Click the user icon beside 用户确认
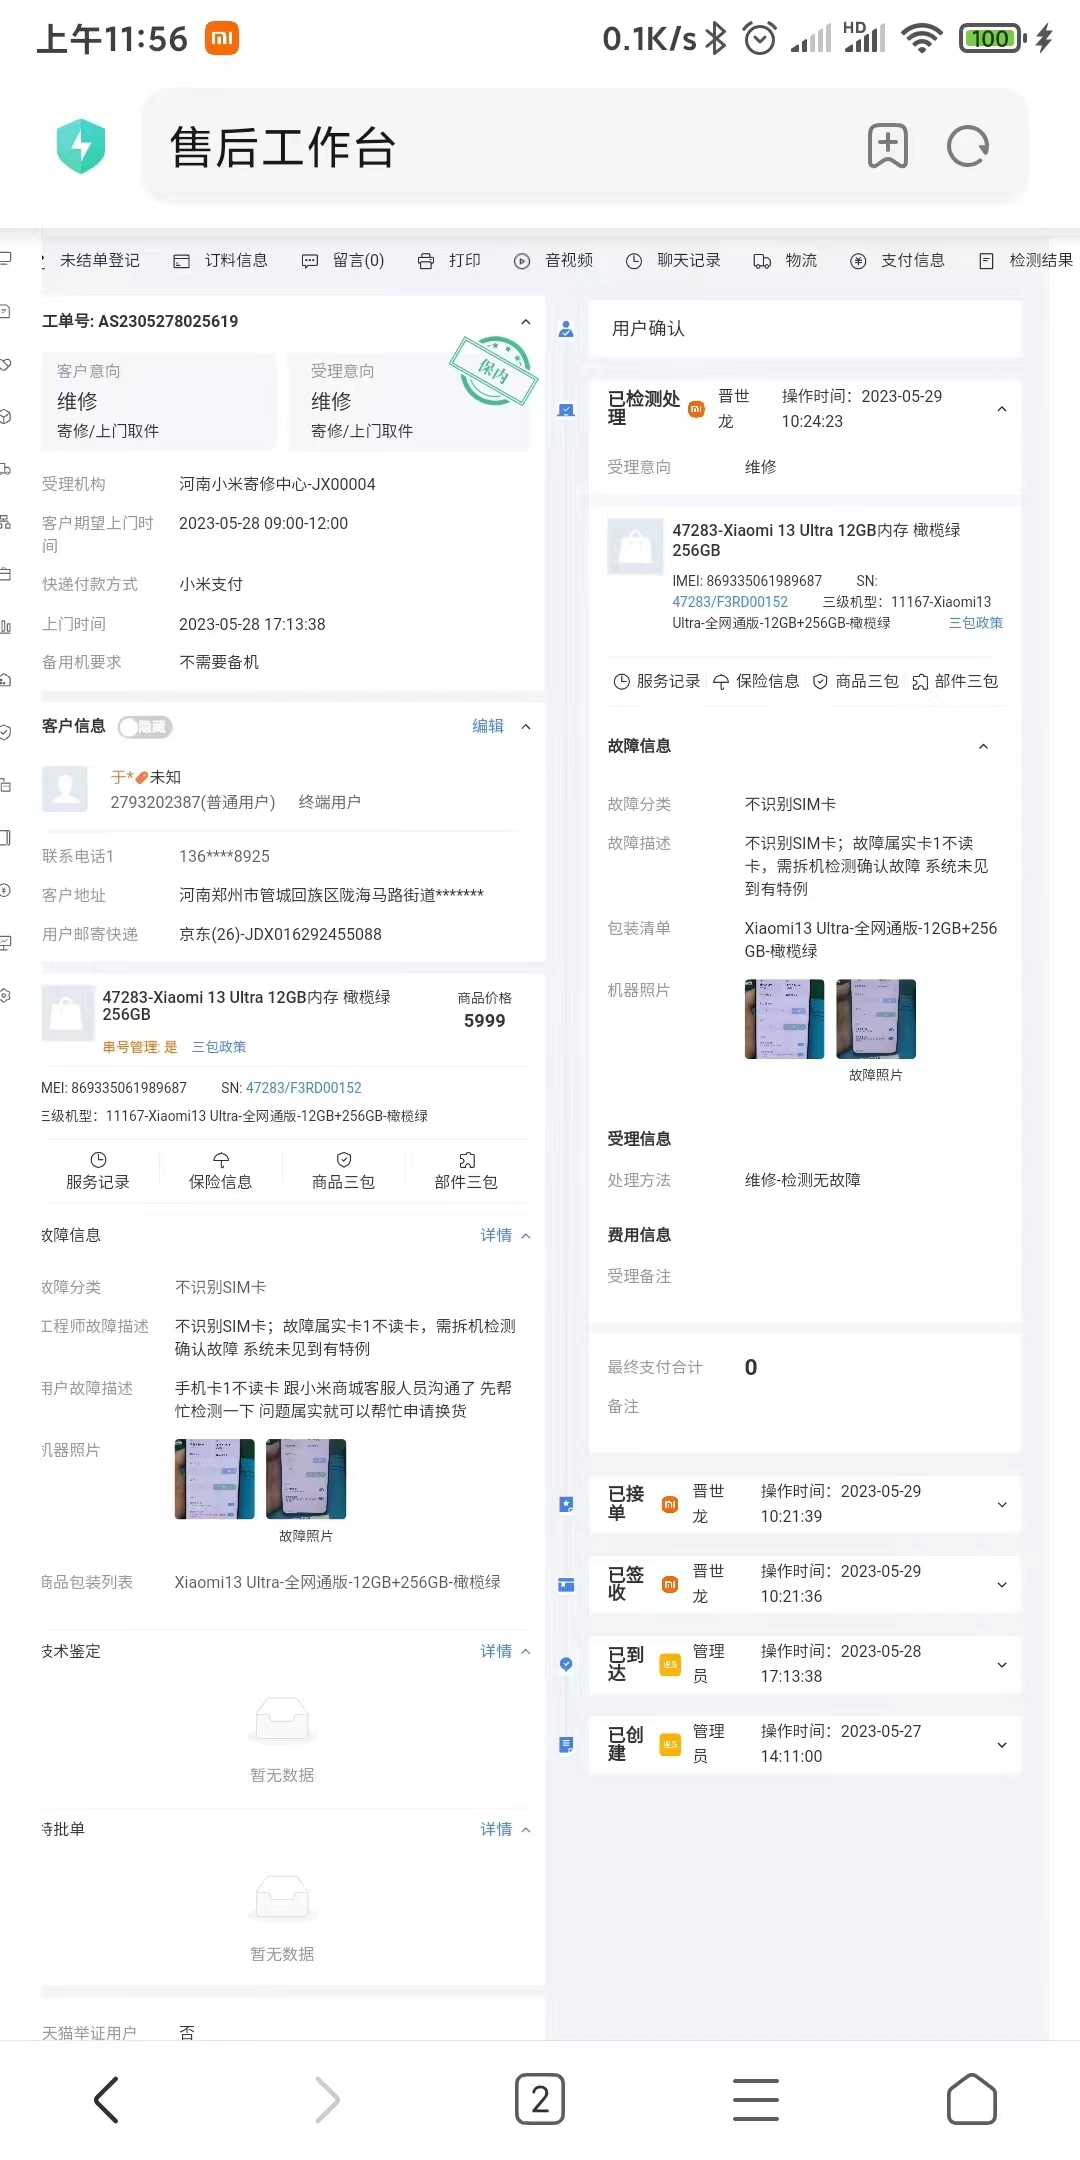The width and height of the screenshot is (1080, 2160). coord(566,329)
